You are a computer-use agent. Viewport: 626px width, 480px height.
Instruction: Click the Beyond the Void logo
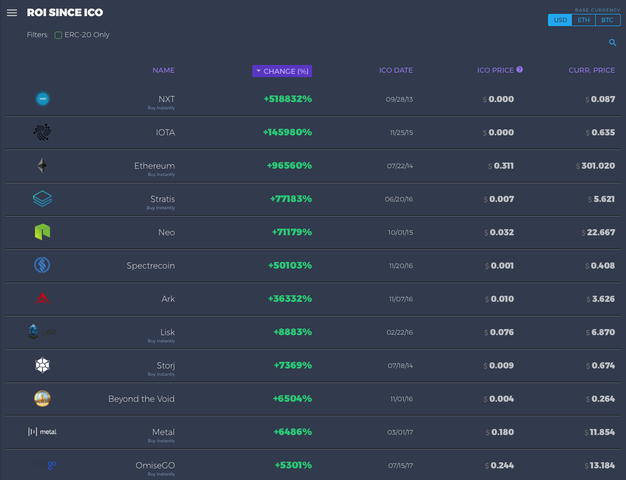click(42, 398)
